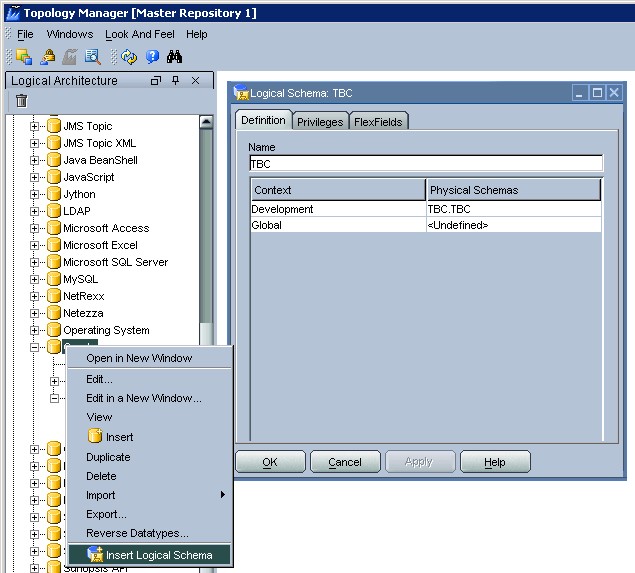This screenshot has width=635, height=573.
Task: Click the stacked windows icon in toolbar
Action: [24, 57]
